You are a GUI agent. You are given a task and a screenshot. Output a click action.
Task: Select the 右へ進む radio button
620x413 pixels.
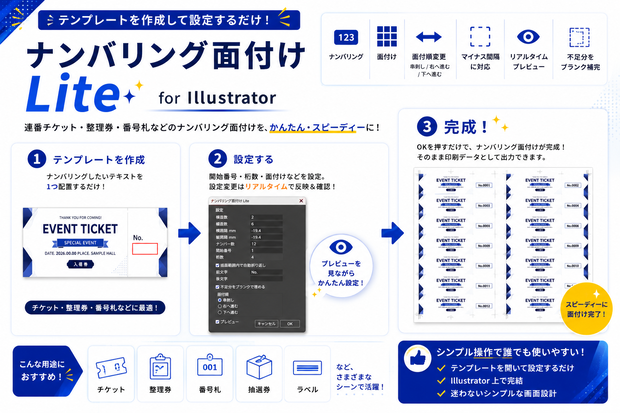coord(219,306)
